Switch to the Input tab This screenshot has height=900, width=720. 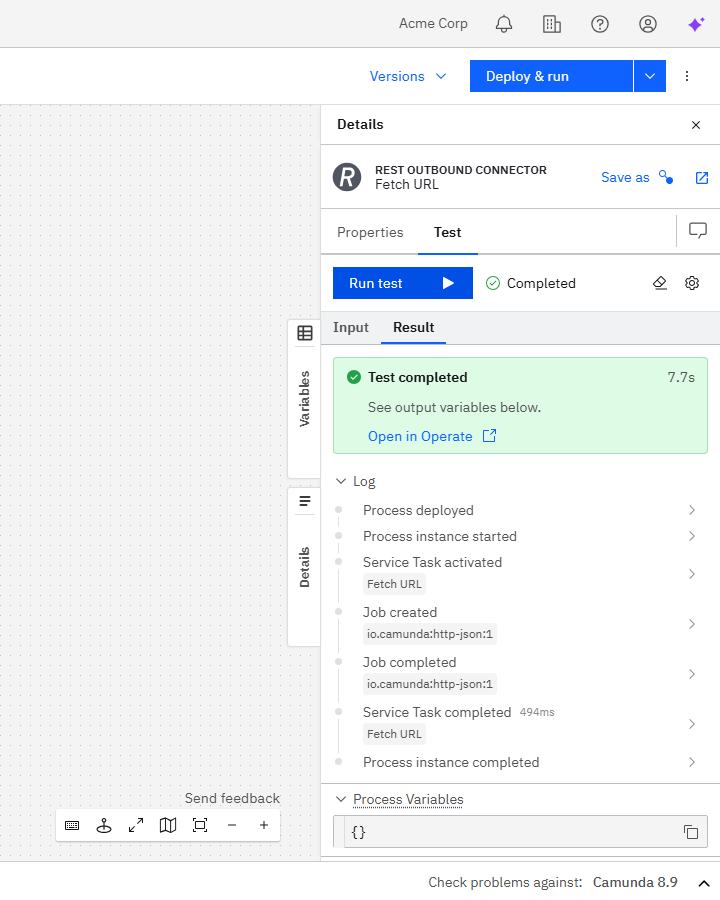point(351,327)
